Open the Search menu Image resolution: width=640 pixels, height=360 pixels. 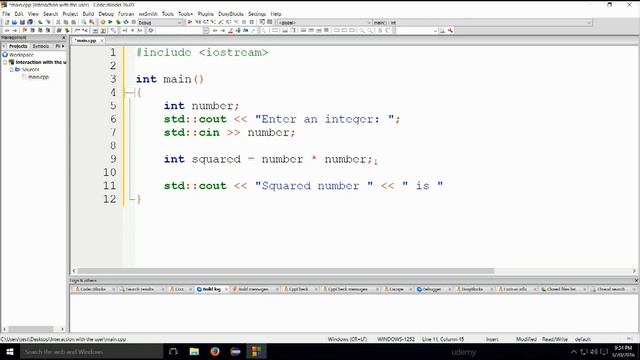(51, 14)
